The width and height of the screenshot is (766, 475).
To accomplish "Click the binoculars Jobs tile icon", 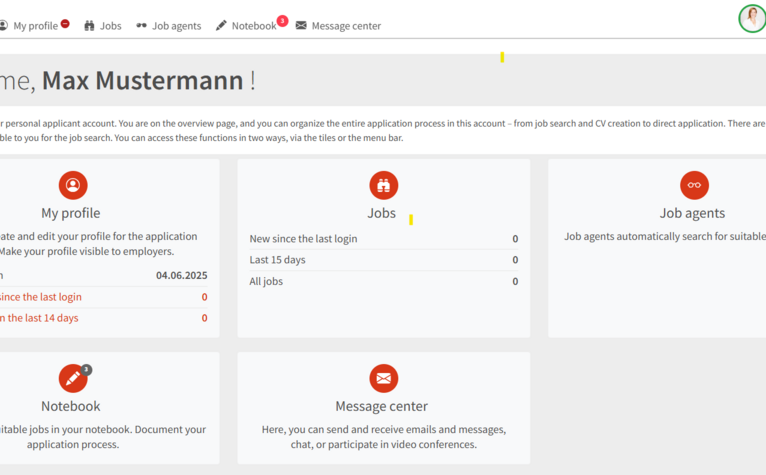I will [x=383, y=185].
